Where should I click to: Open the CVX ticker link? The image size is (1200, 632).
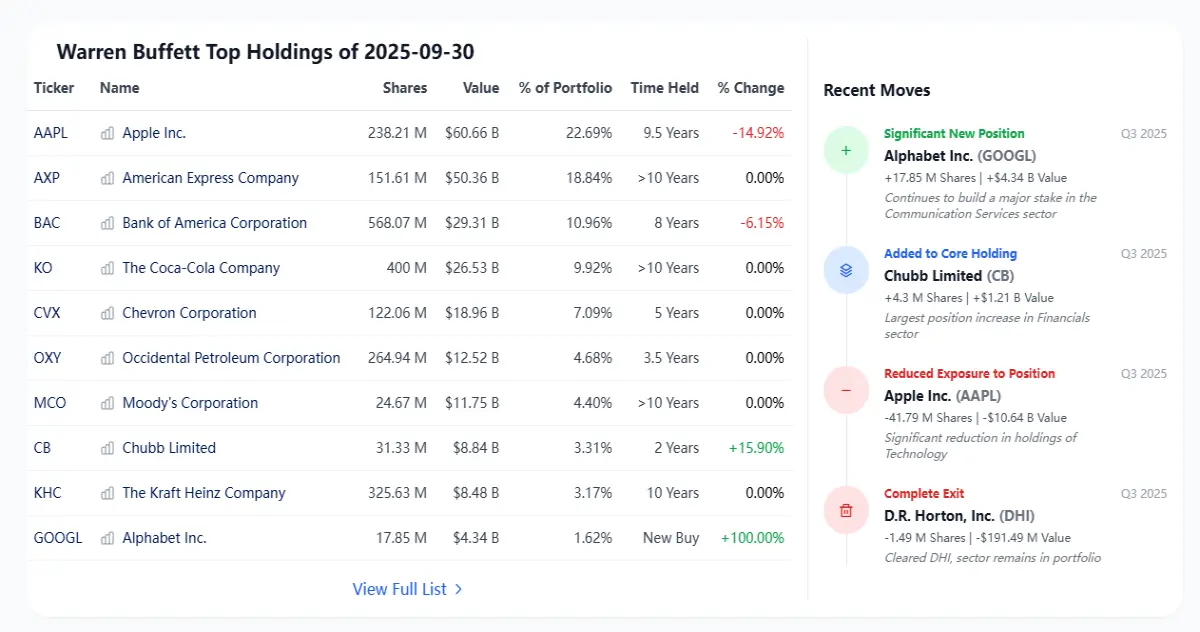tap(47, 313)
